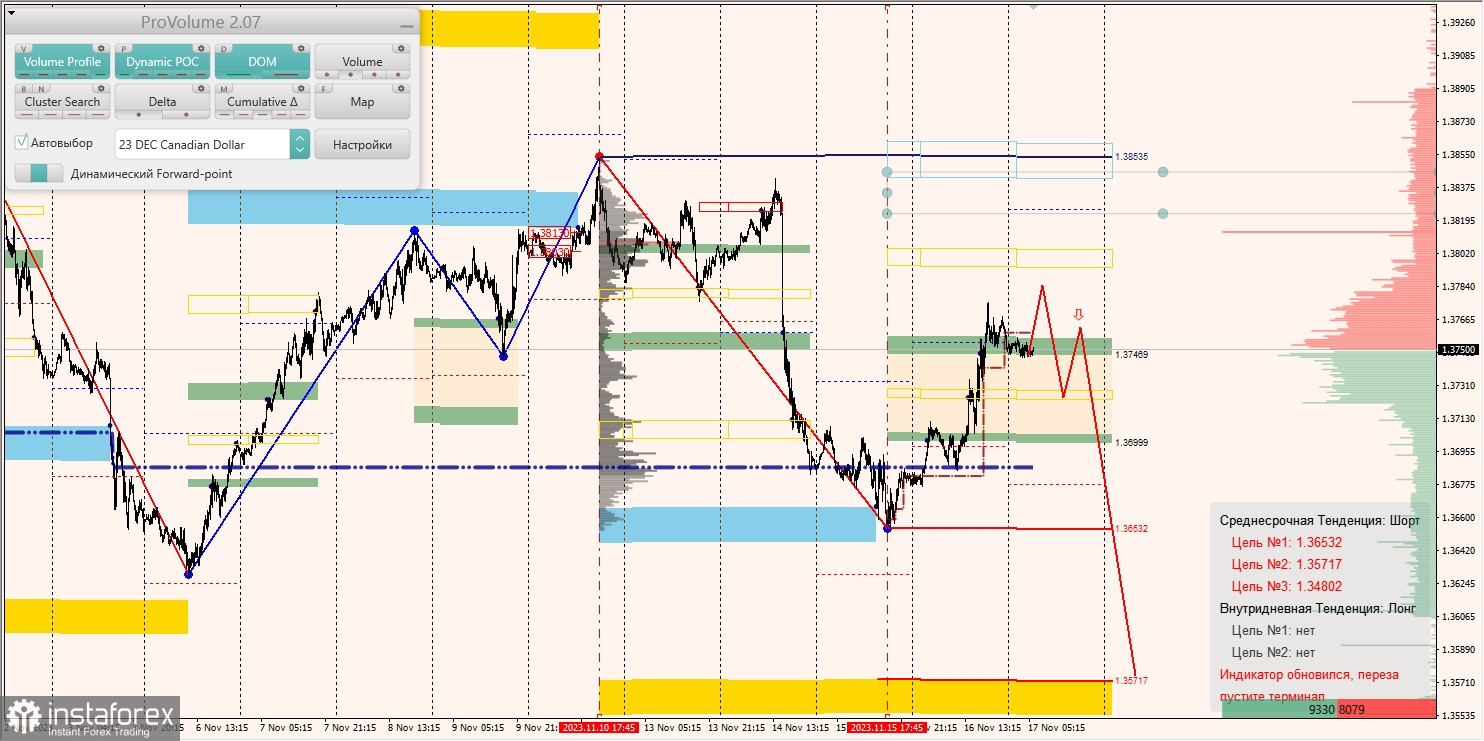Open Cluster Search gear settings
Image resolution: width=1484 pixels, height=741 pixels.
tap(101, 89)
